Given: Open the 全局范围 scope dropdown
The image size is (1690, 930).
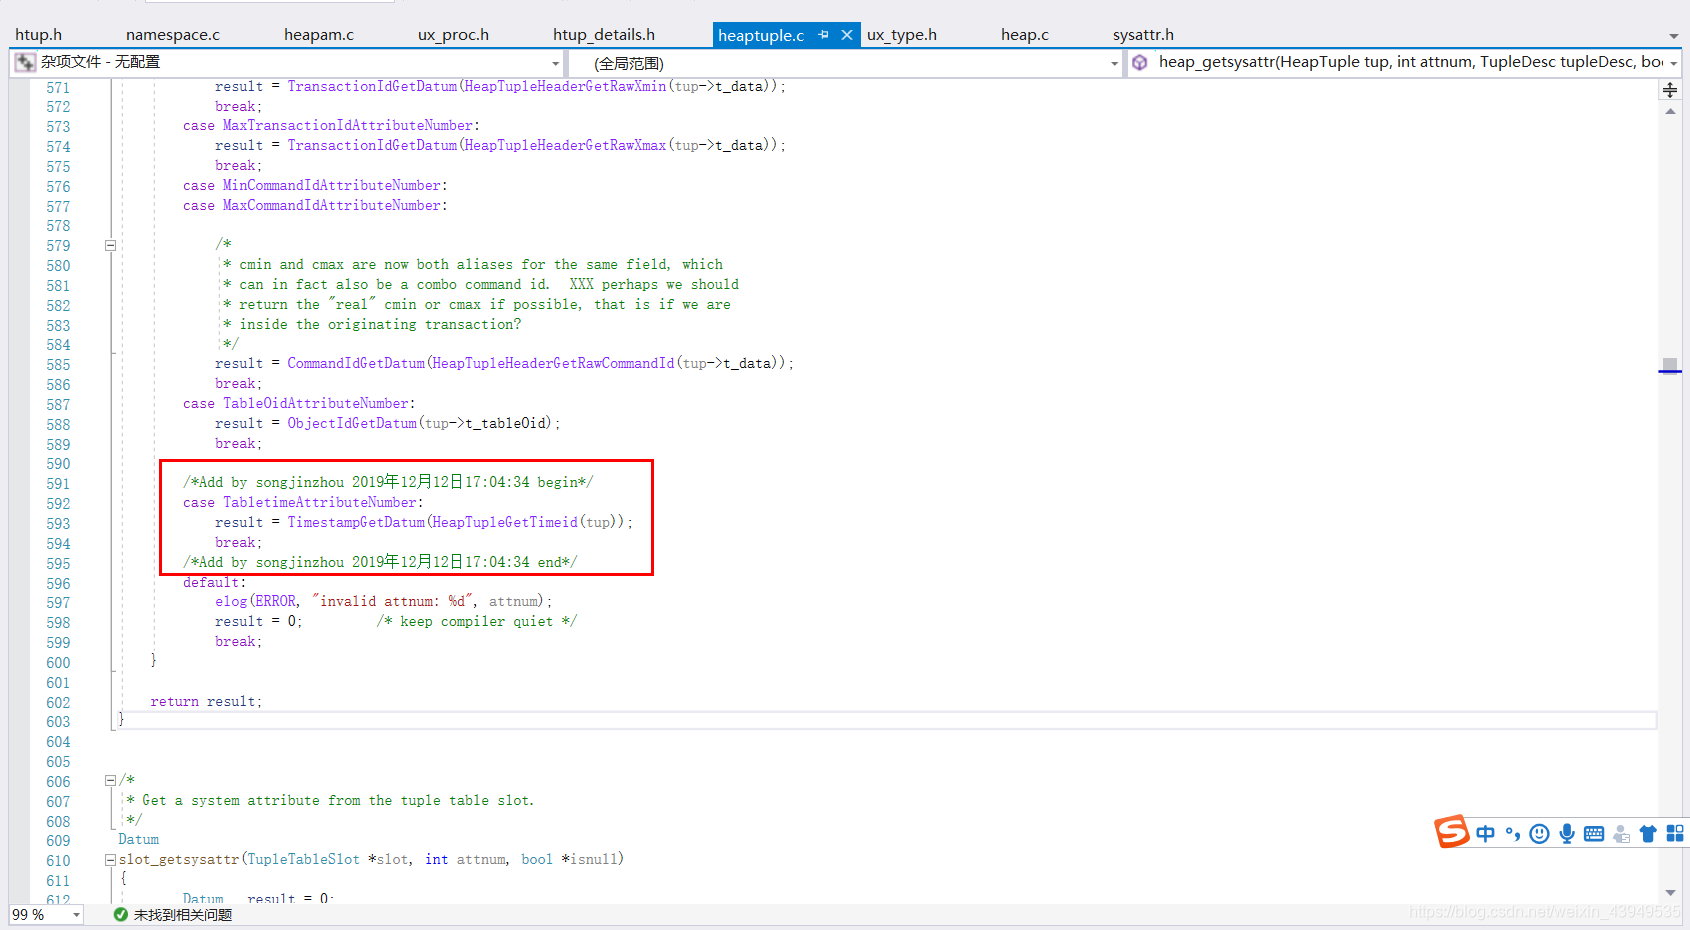Looking at the screenshot, I should point(847,63).
